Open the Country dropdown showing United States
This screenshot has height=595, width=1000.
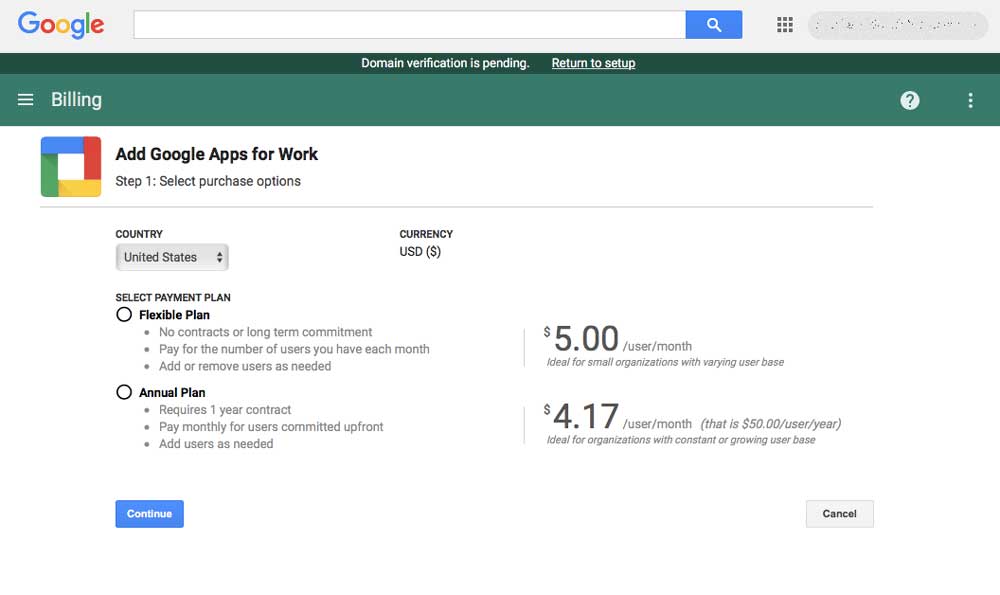click(x=172, y=257)
